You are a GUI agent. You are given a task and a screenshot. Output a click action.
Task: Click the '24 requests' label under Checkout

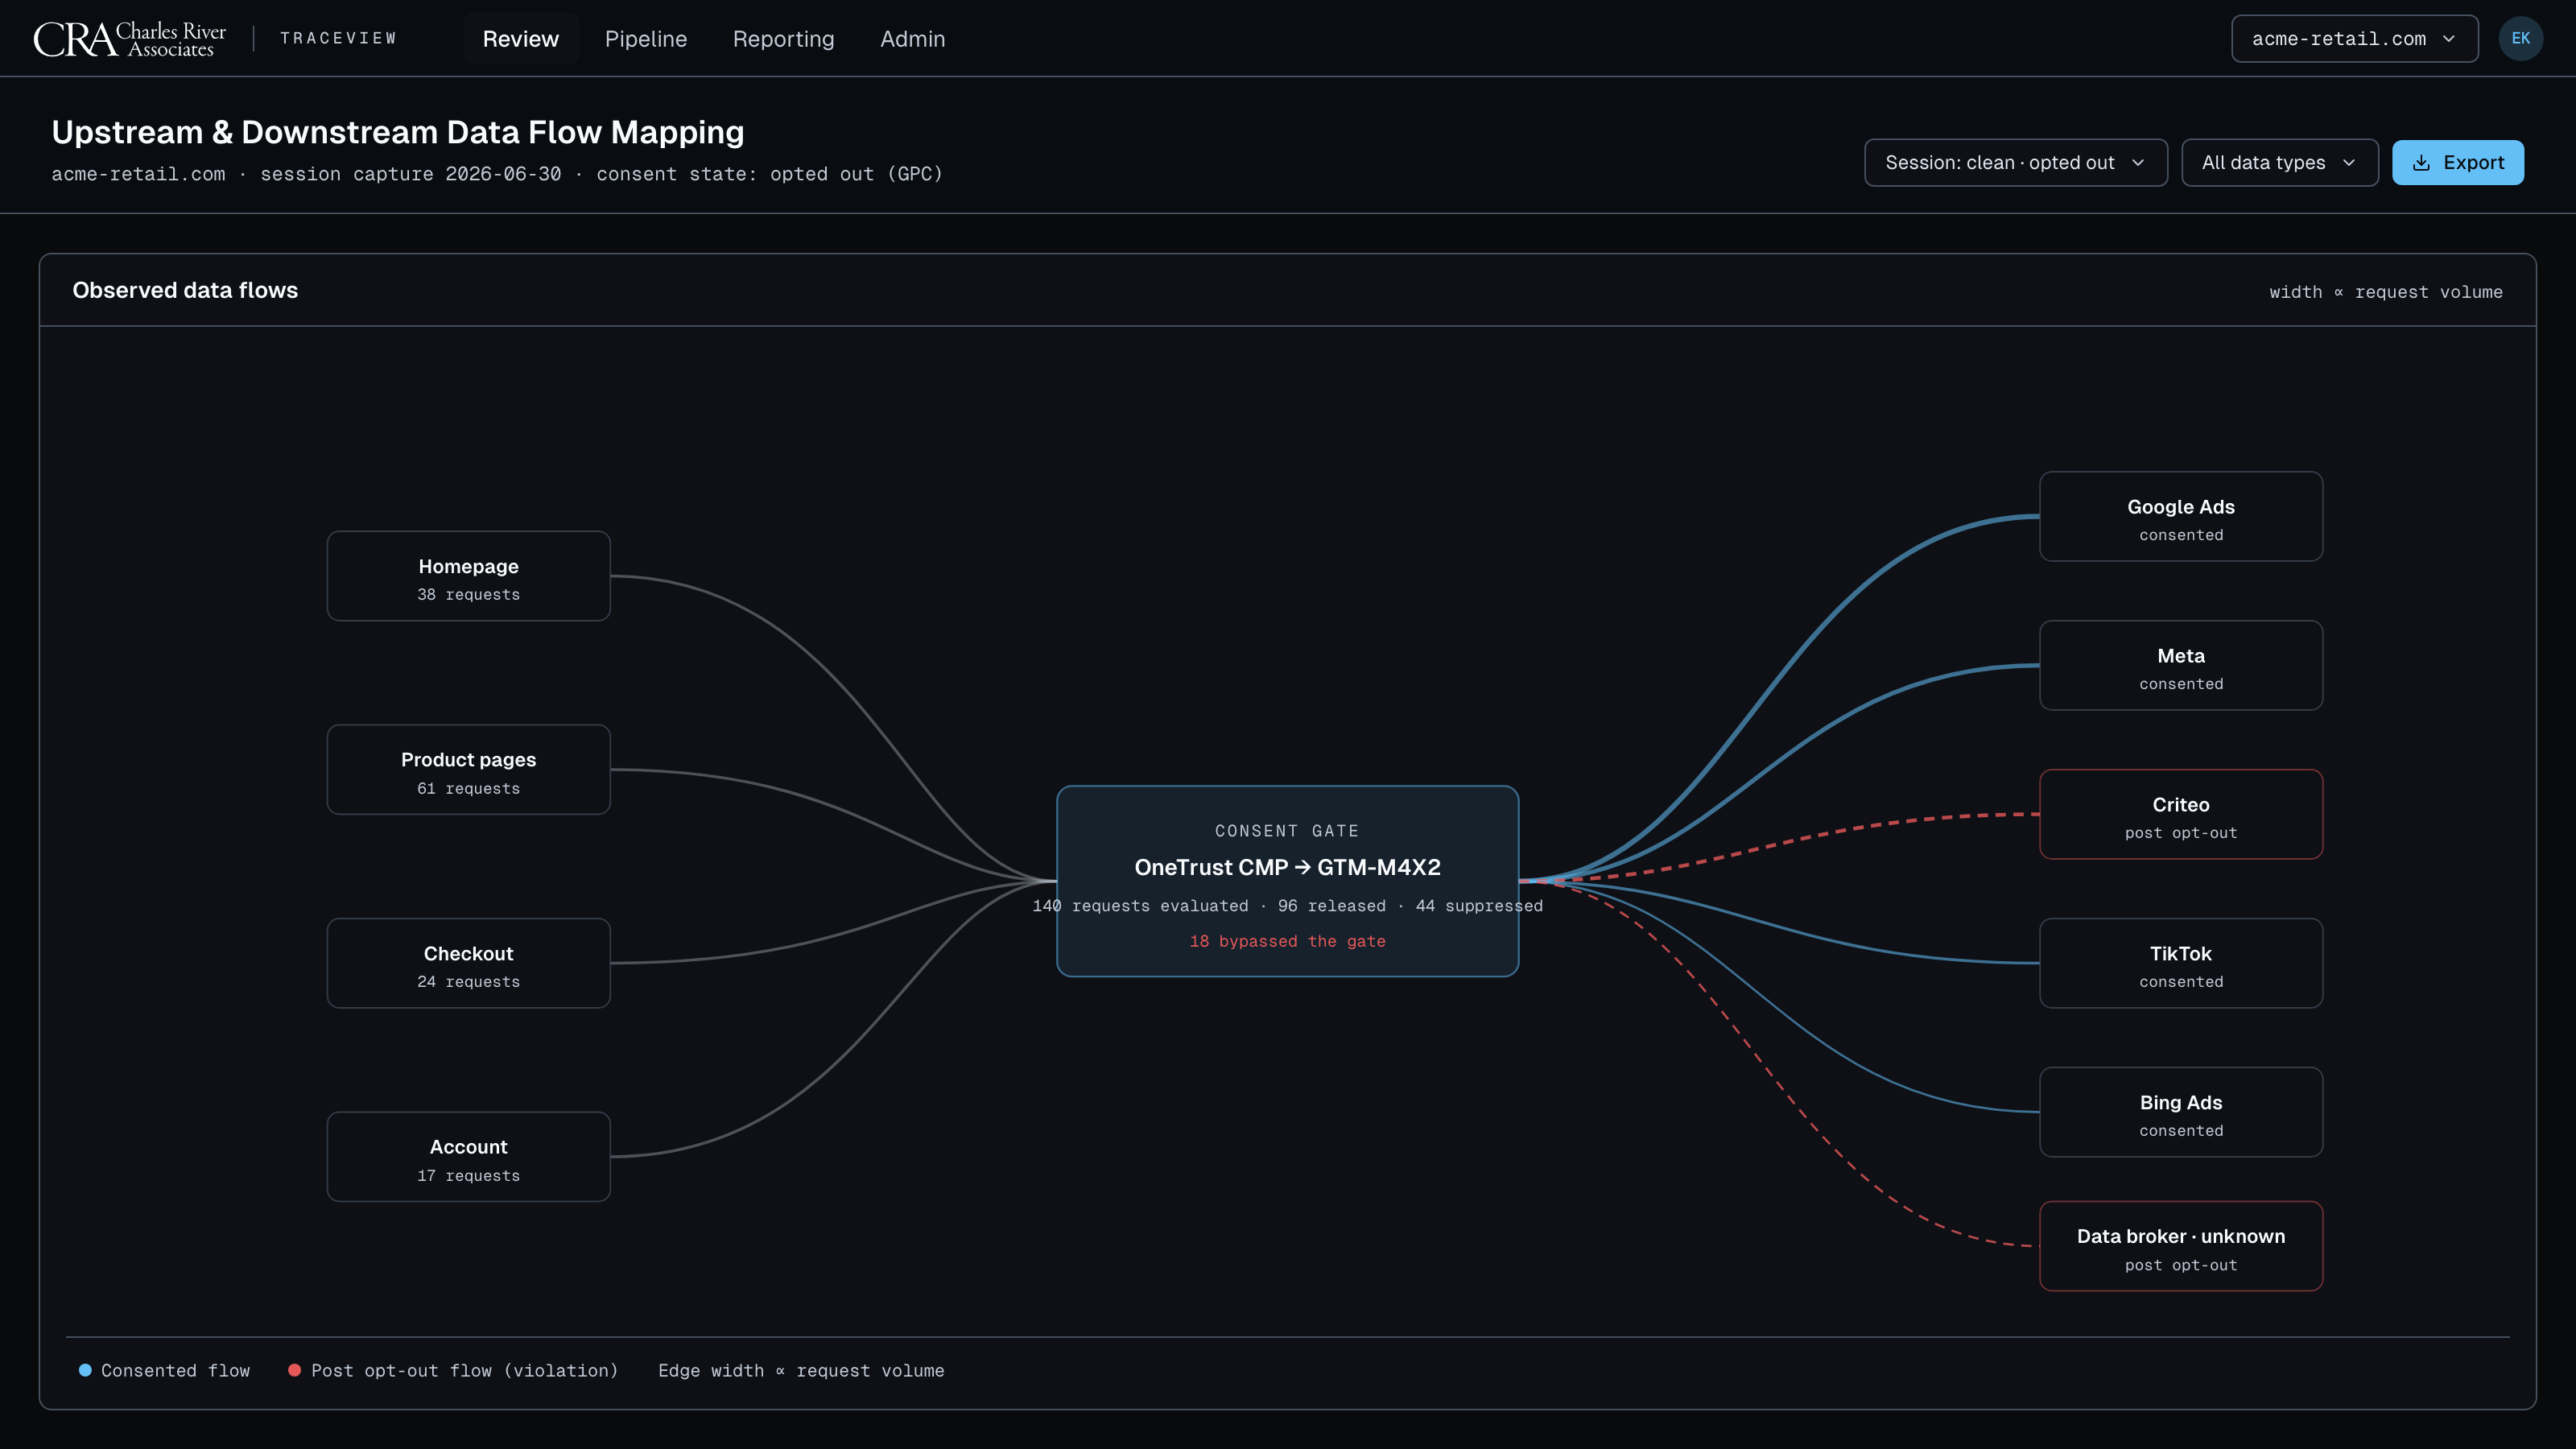click(468, 982)
